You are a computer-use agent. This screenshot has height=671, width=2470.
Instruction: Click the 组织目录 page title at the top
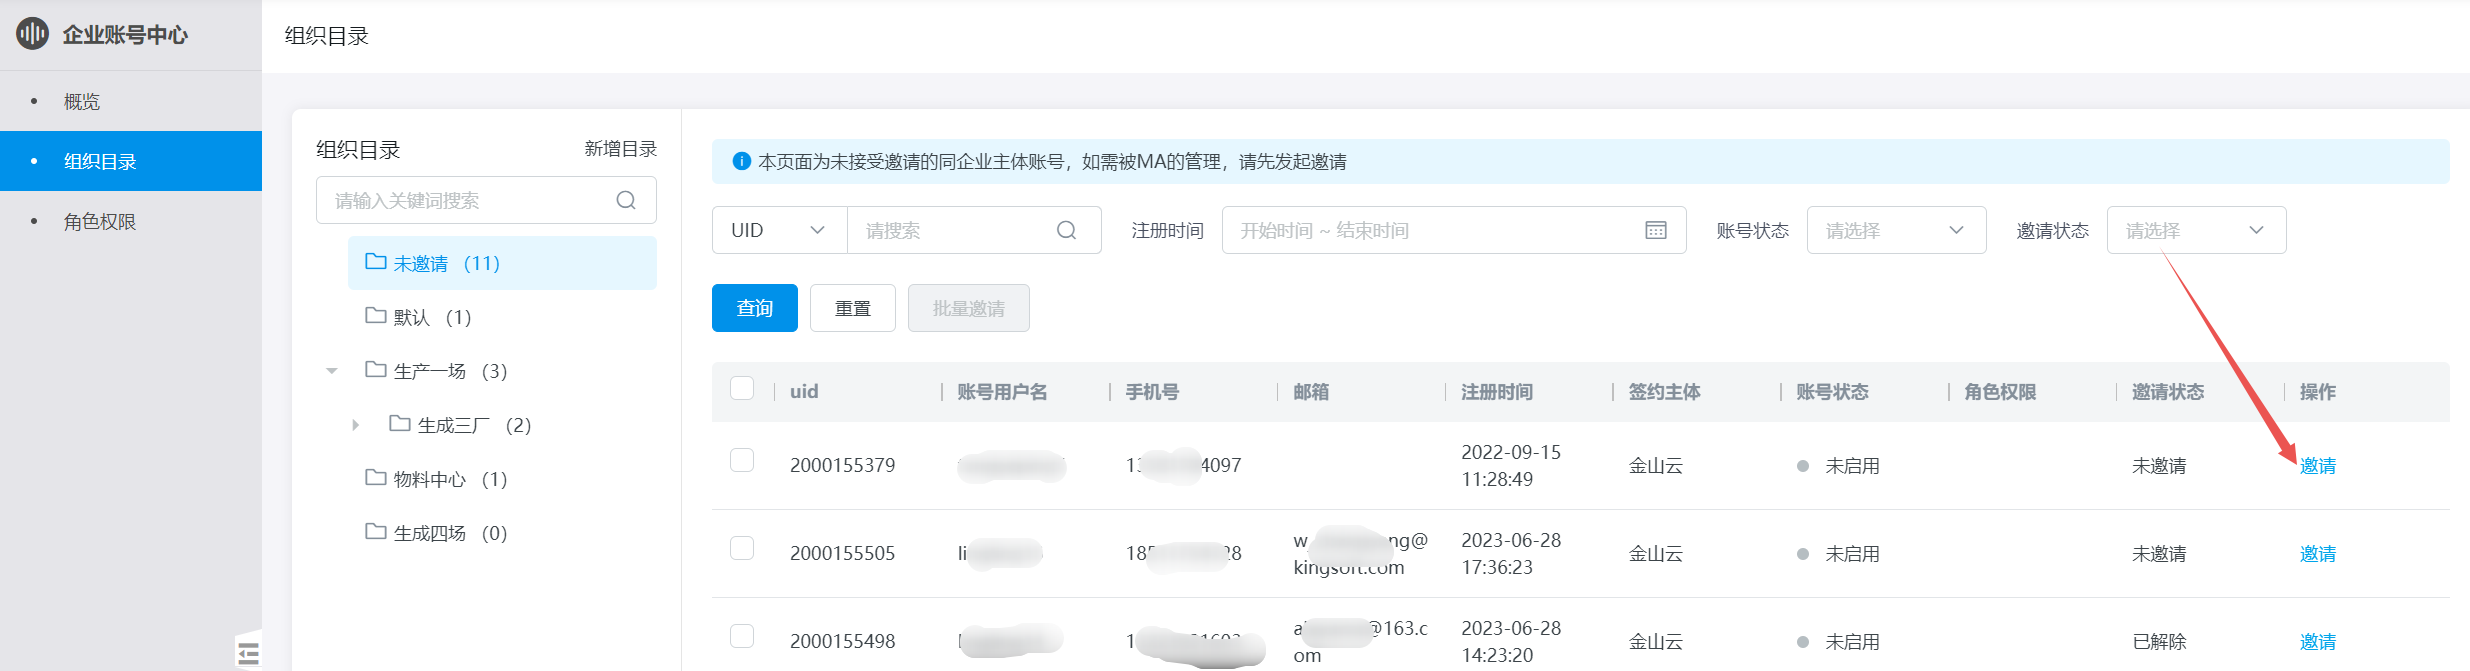point(327,36)
